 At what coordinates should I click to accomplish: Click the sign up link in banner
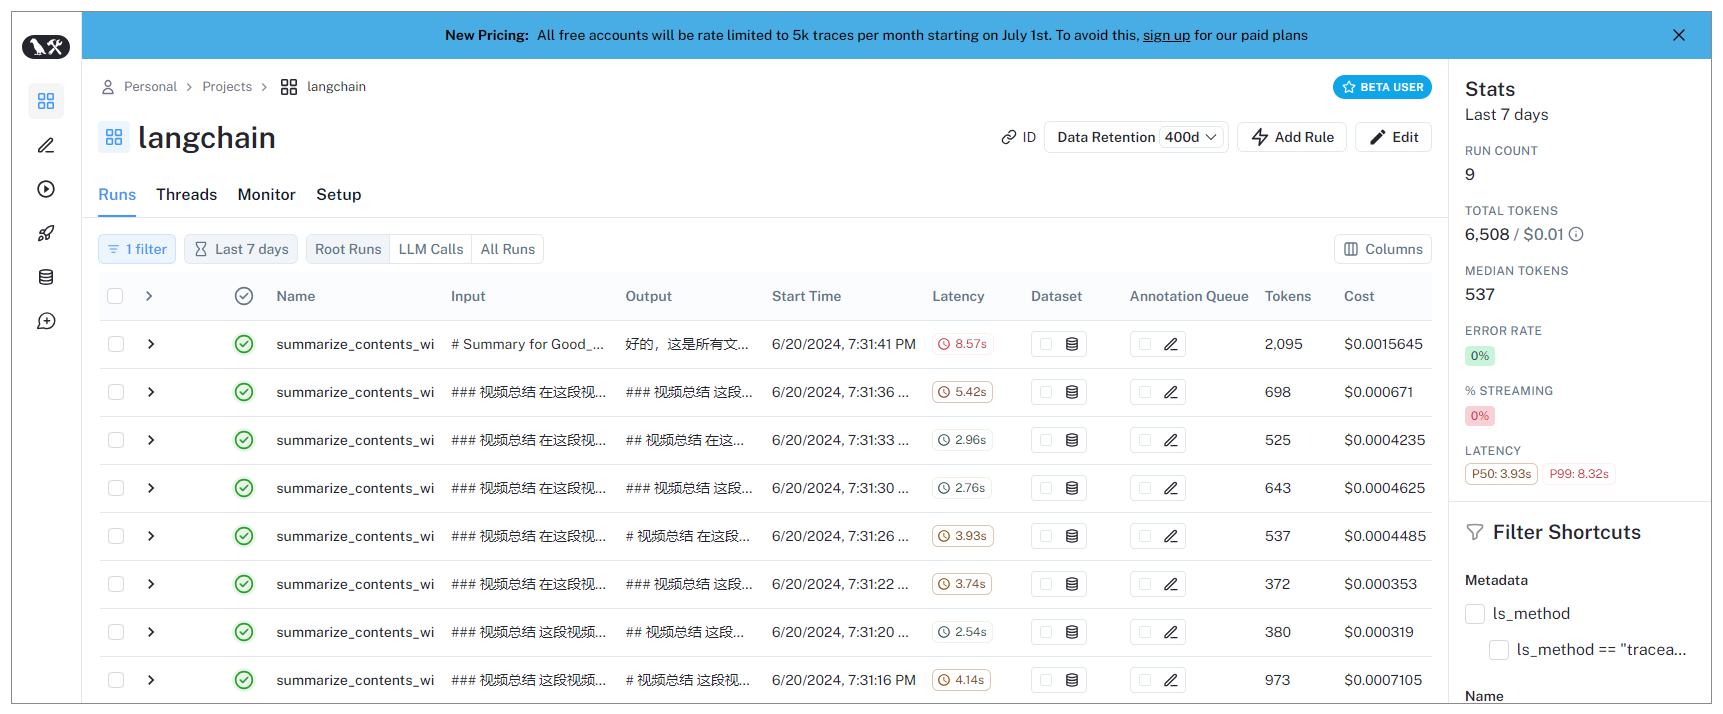click(1166, 35)
